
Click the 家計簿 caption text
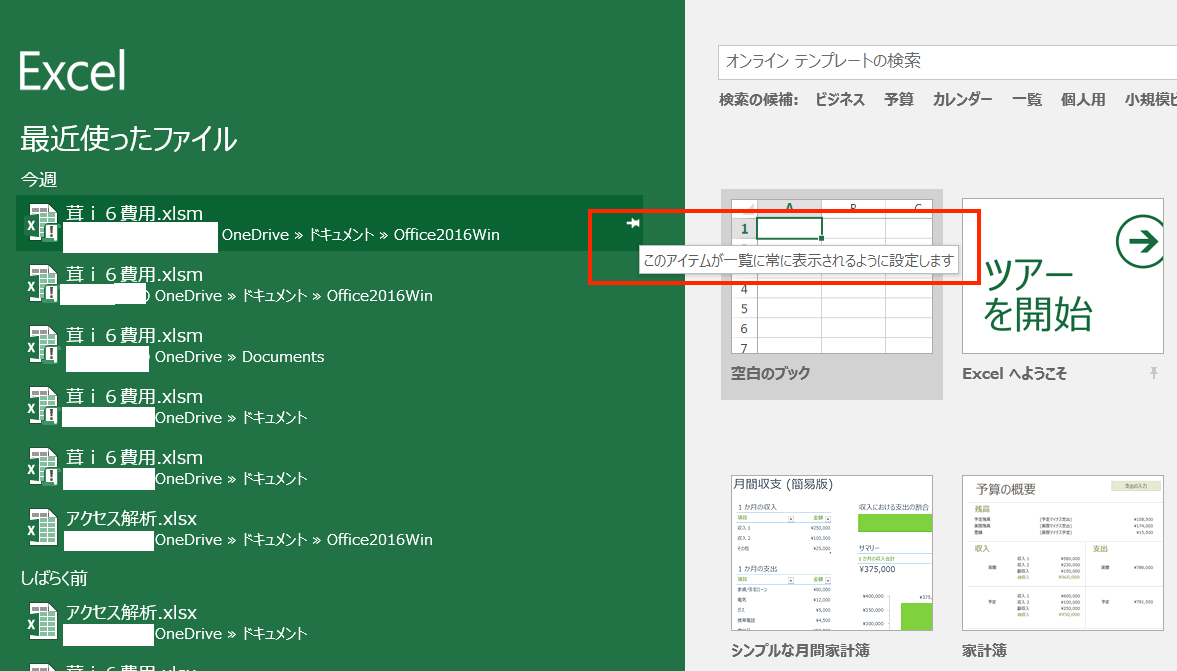(985, 651)
